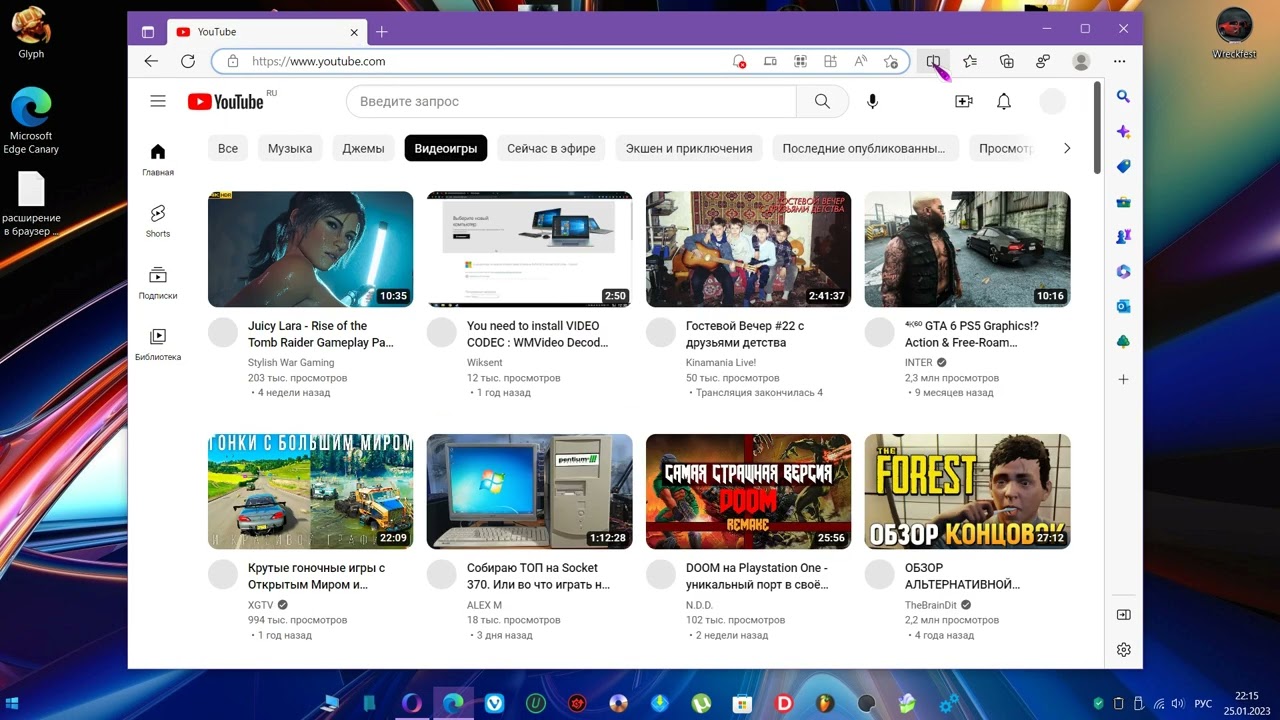The height and width of the screenshot is (720, 1280).
Task: Select the Сейчас в эфире chip
Action: [x=551, y=148]
